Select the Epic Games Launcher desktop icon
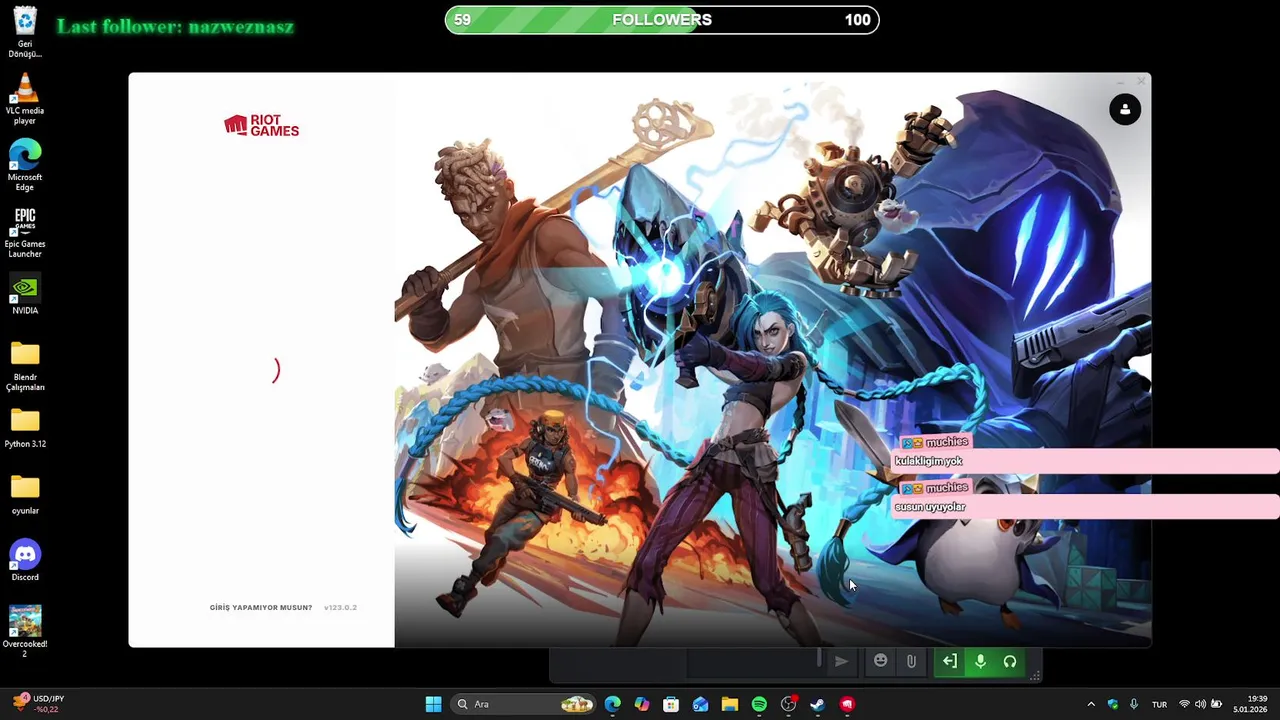This screenshot has height=720, width=1280. point(25,232)
